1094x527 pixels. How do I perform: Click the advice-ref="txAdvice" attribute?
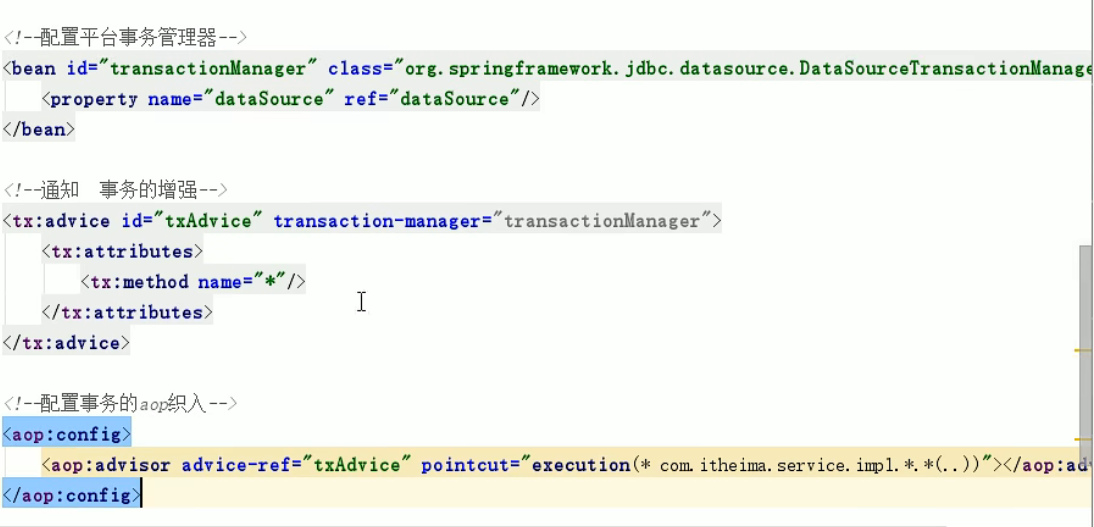tap(296, 465)
